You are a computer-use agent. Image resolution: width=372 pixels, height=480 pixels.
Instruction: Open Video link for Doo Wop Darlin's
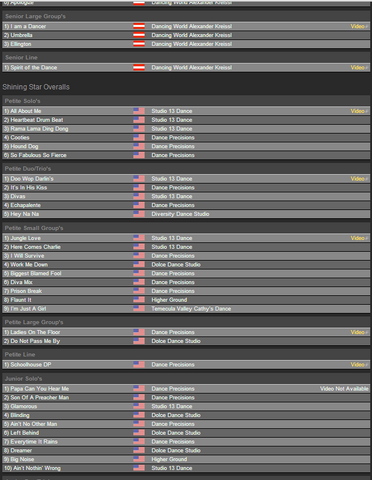pyautogui.click(x=359, y=179)
